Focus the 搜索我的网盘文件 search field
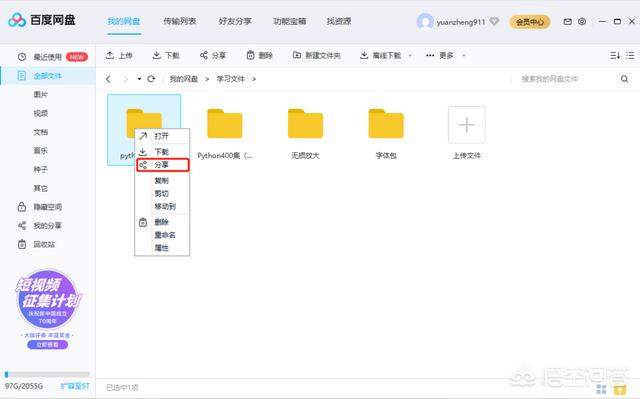This screenshot has width=640, height=399. coord(564,79)
